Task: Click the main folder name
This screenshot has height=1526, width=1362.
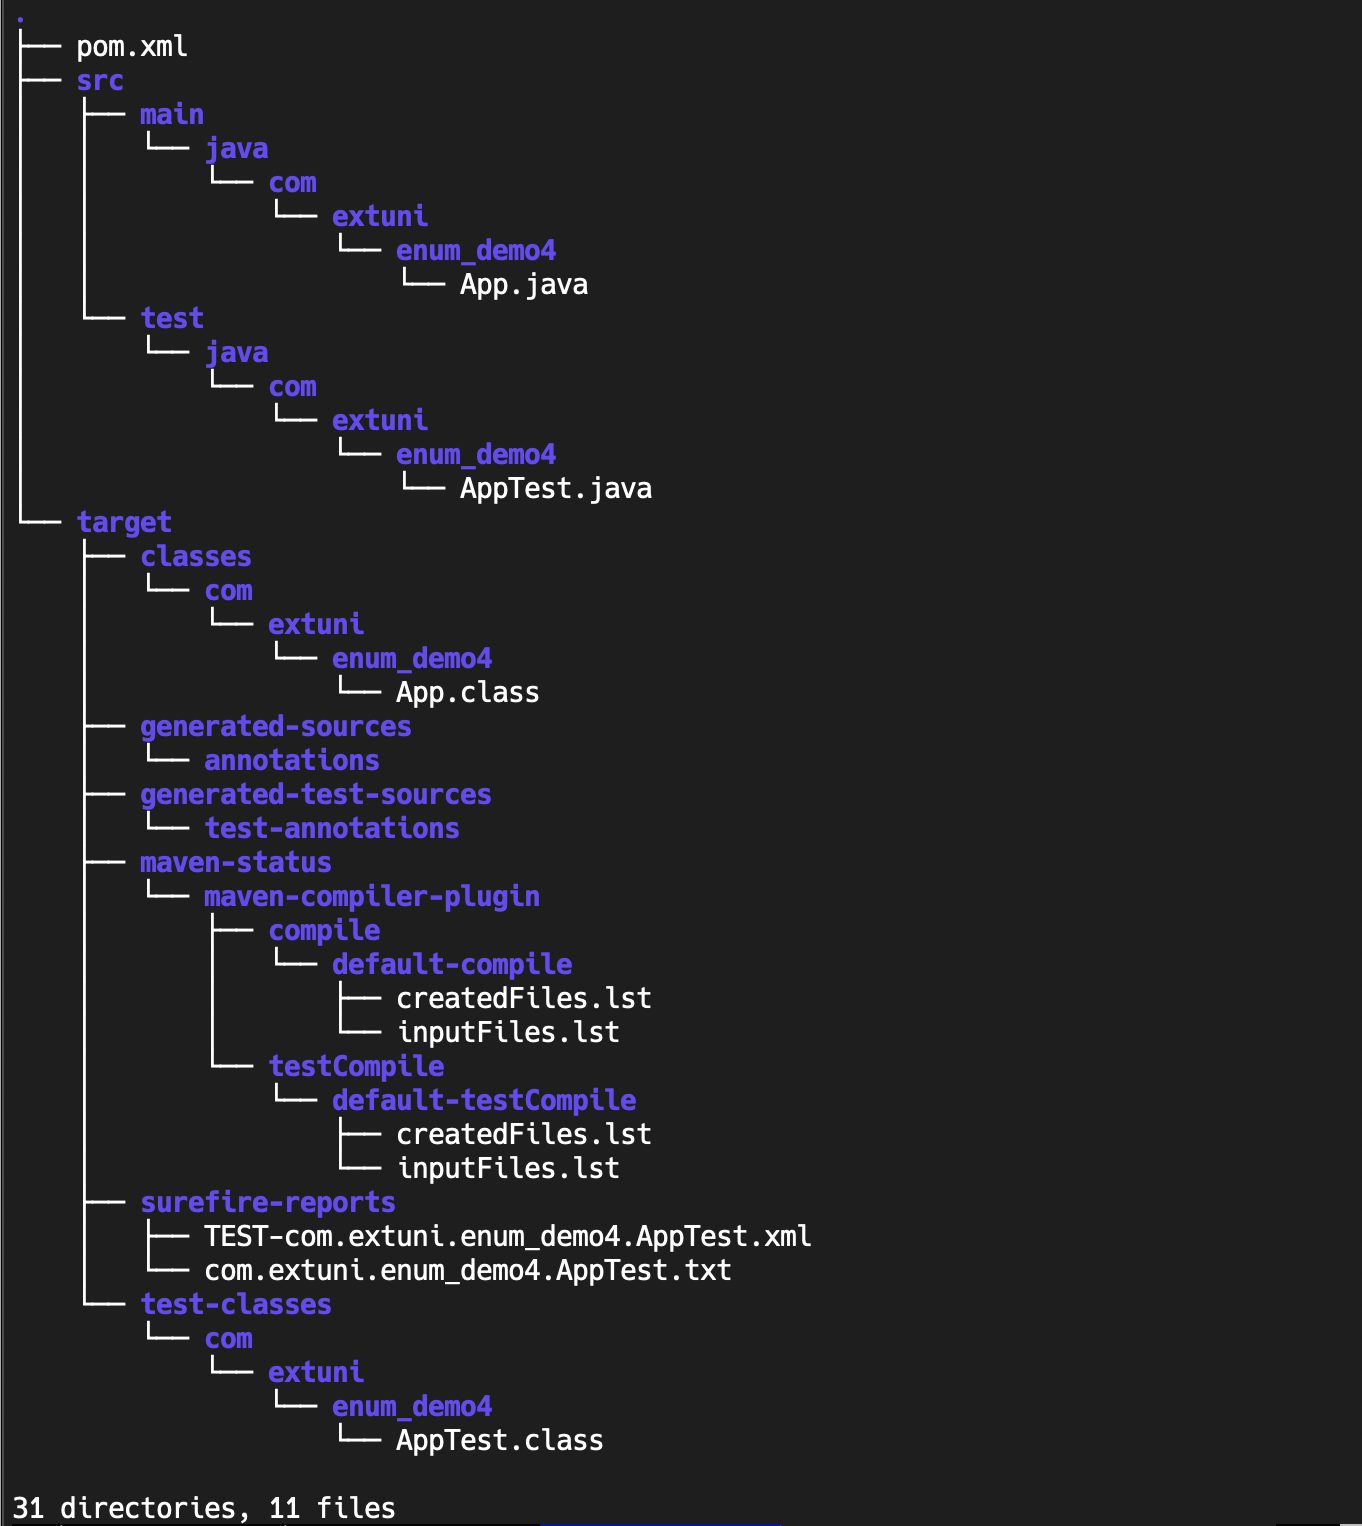Action: [172, 114]
